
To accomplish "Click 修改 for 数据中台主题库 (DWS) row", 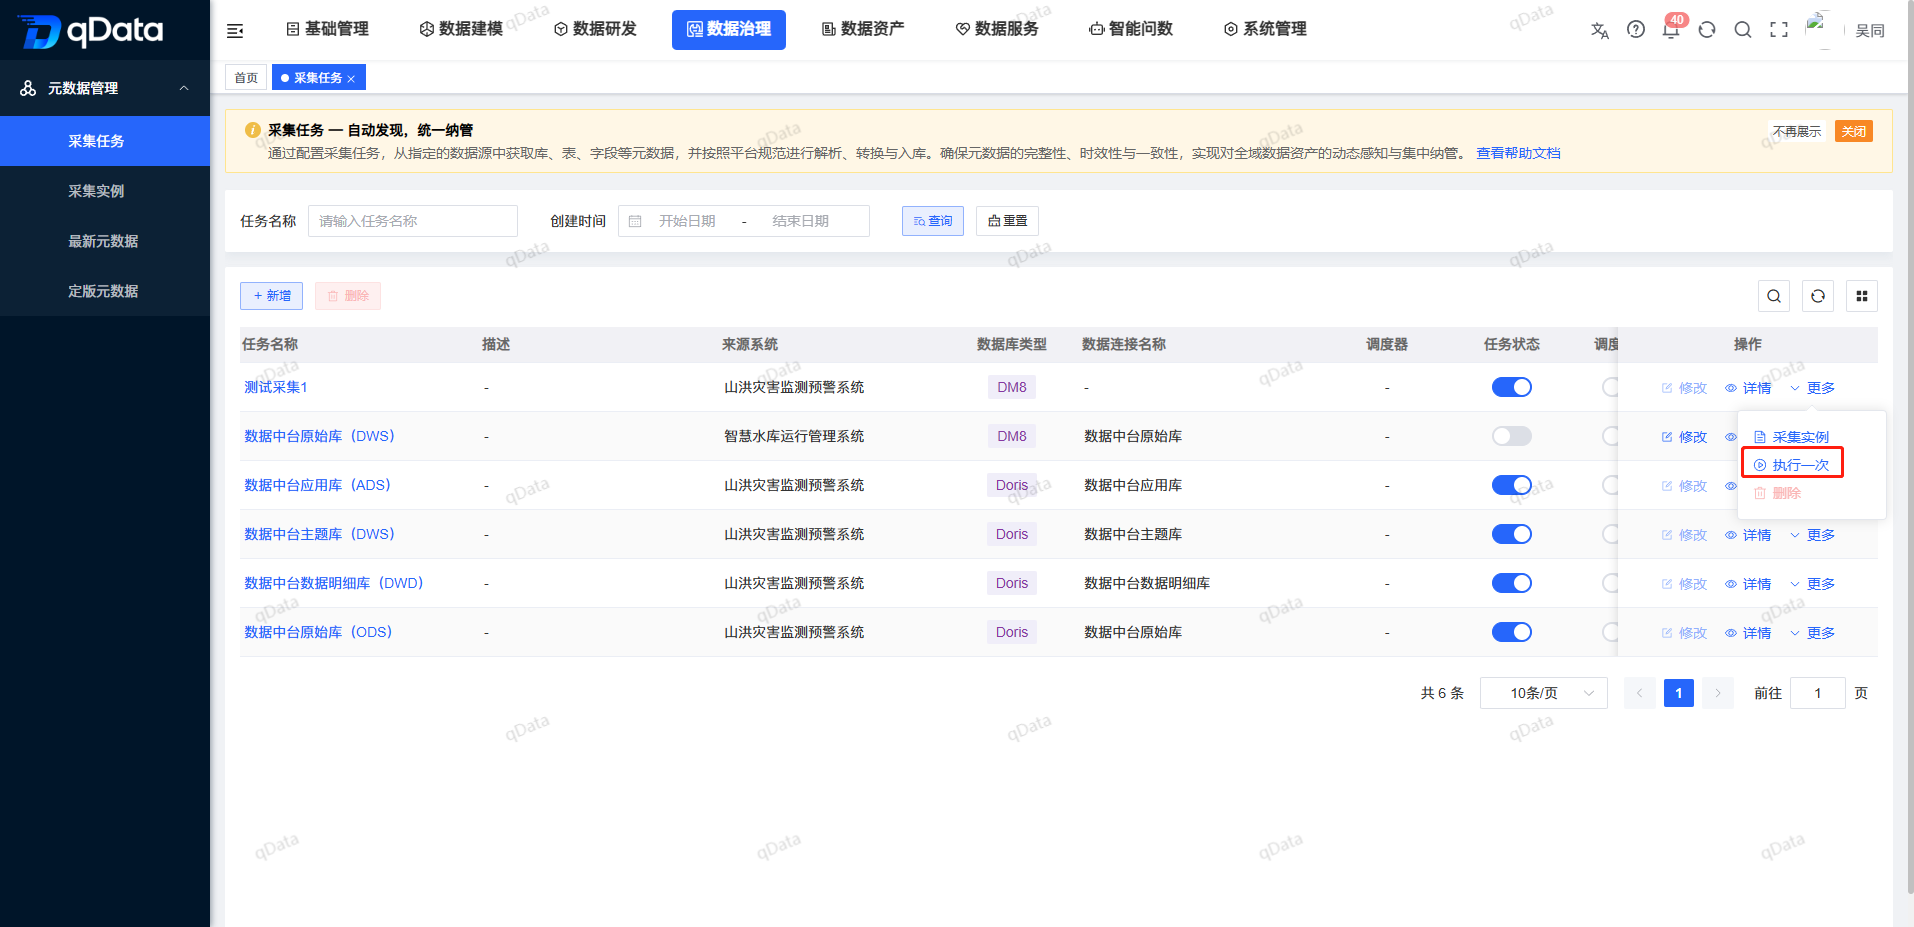I will click(x=1684, y=535).
